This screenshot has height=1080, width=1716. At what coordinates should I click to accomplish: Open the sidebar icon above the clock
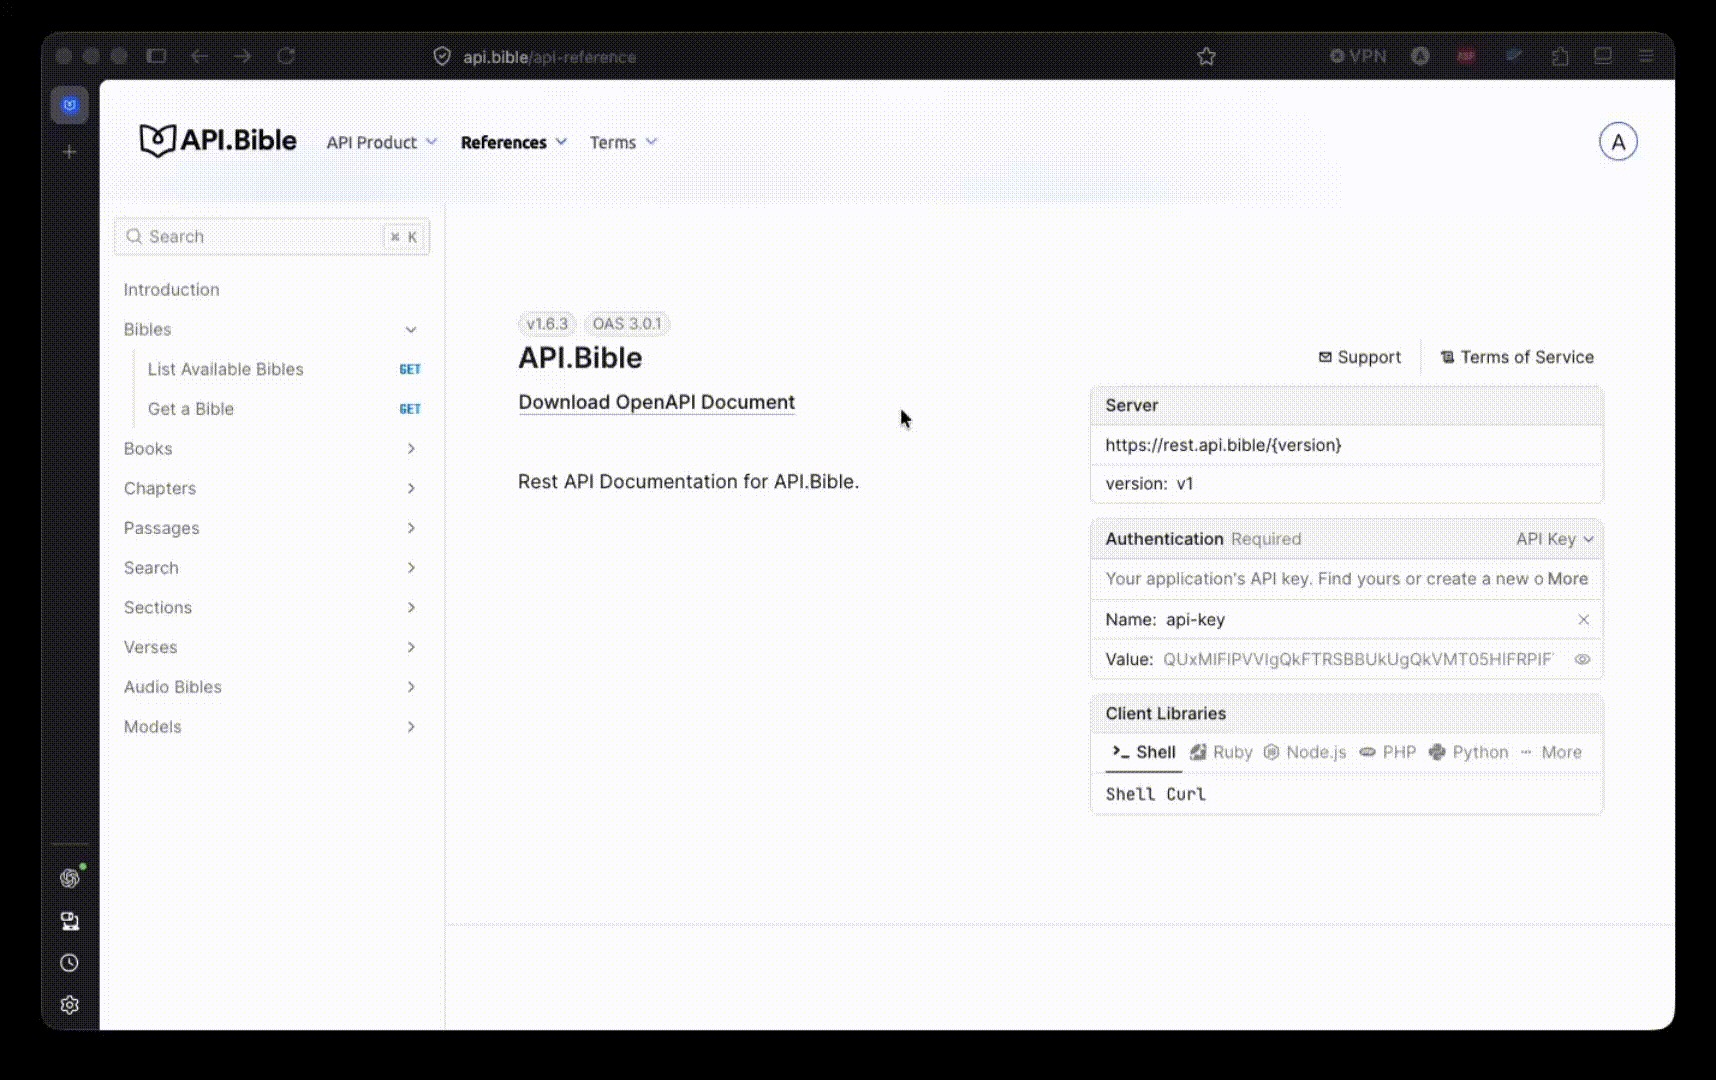69,921
